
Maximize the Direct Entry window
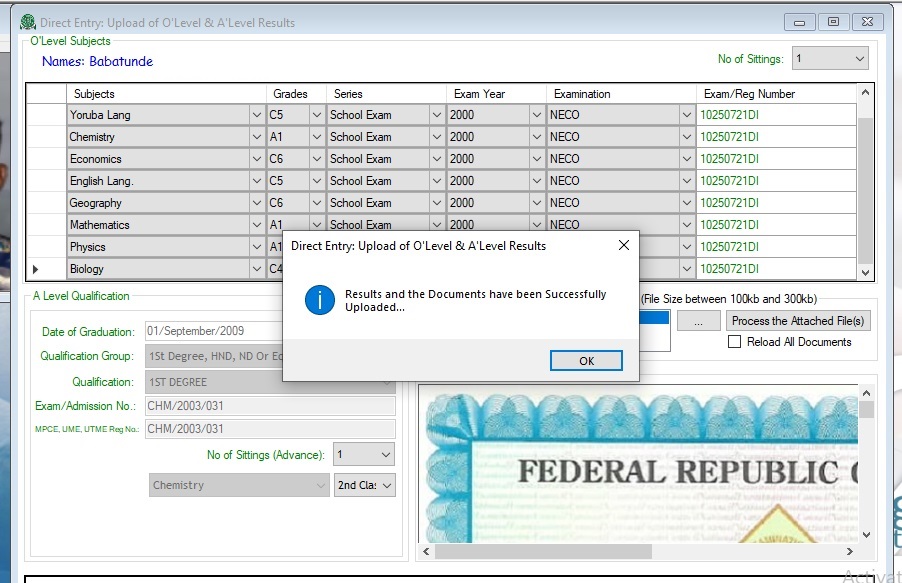click(833, 22)
